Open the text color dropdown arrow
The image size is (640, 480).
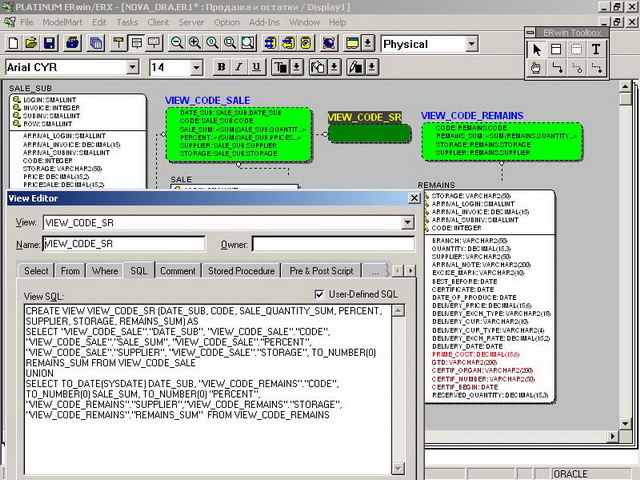297,67
